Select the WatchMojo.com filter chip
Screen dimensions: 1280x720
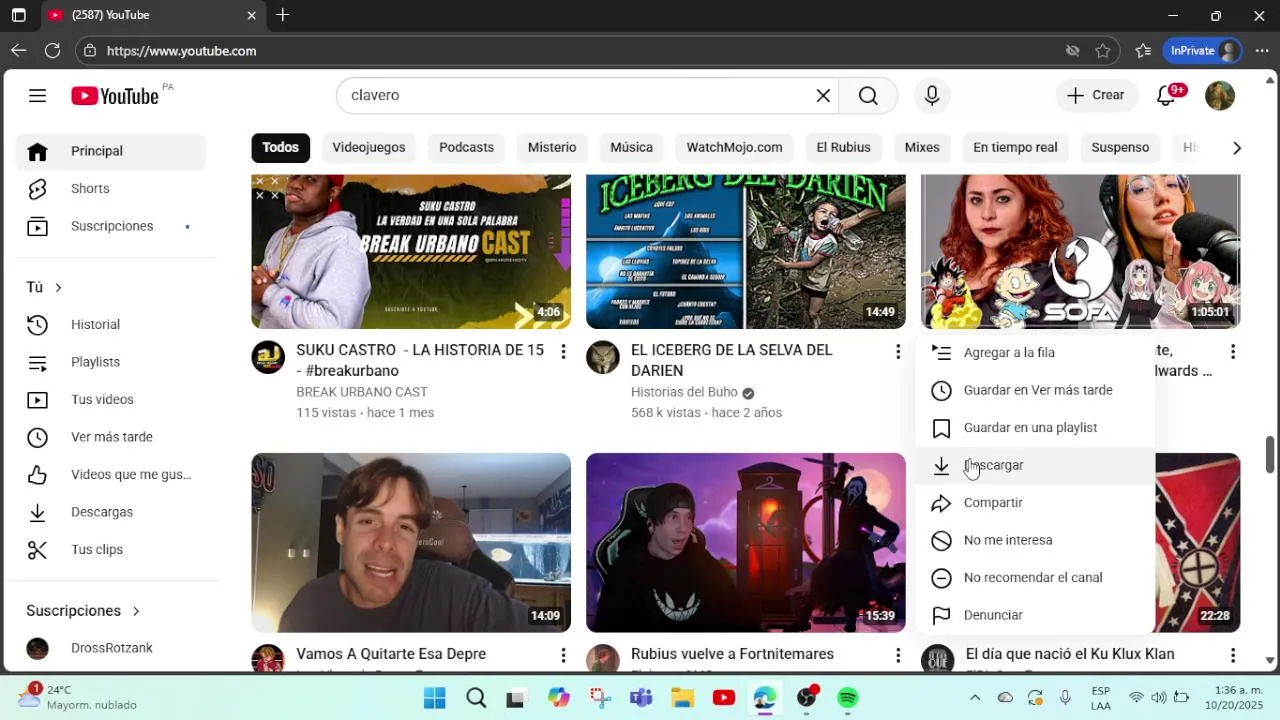coord(734,147)
